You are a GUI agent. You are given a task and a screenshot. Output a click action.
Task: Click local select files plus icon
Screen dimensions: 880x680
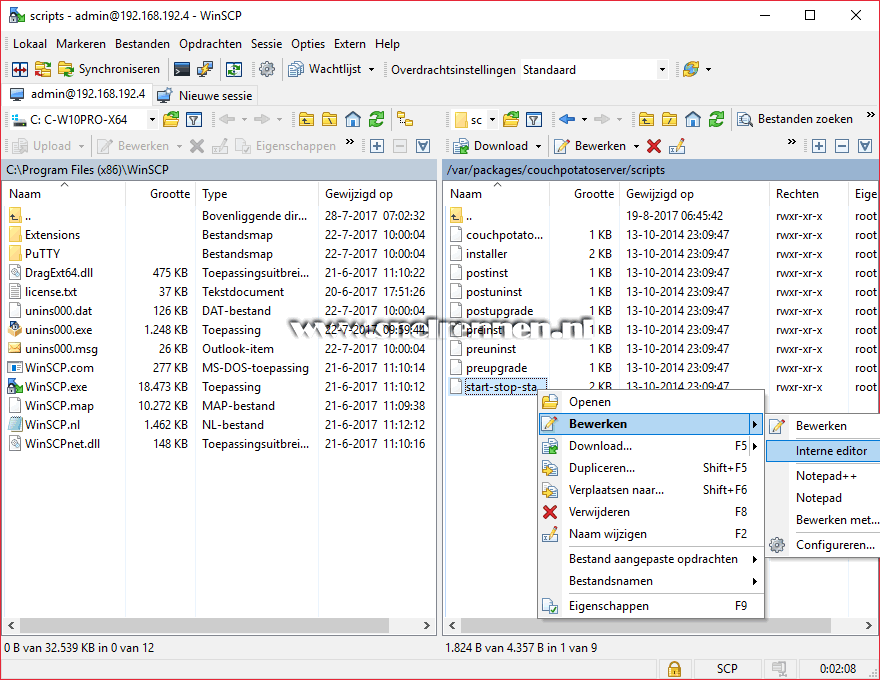point(377,146)
